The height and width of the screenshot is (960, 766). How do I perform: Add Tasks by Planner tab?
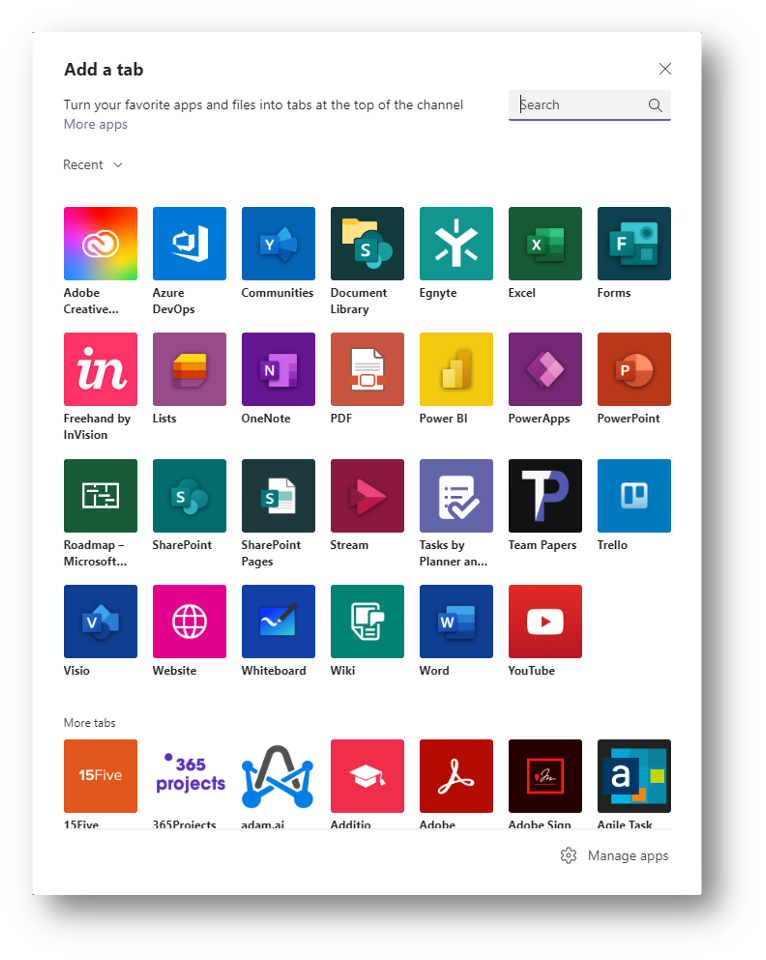coord(456,495)
